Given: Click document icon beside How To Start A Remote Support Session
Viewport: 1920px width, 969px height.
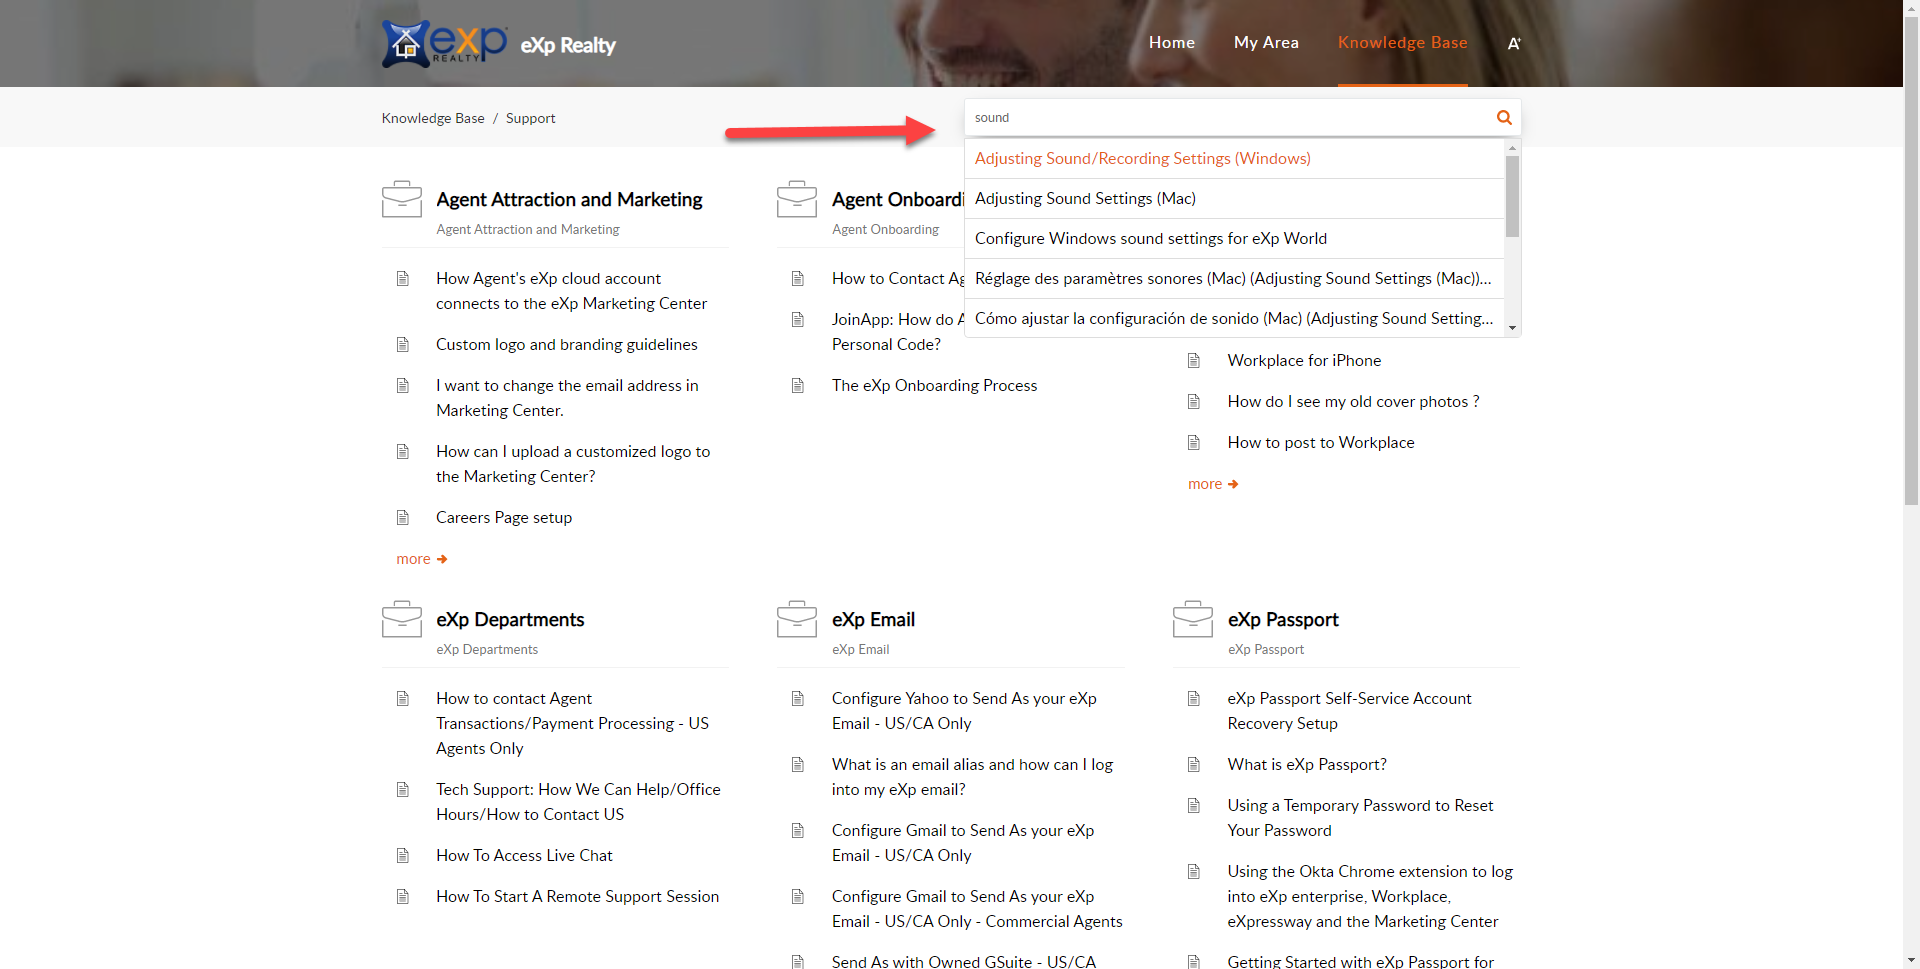Looking at the screenshot, I should click(403, 896).
